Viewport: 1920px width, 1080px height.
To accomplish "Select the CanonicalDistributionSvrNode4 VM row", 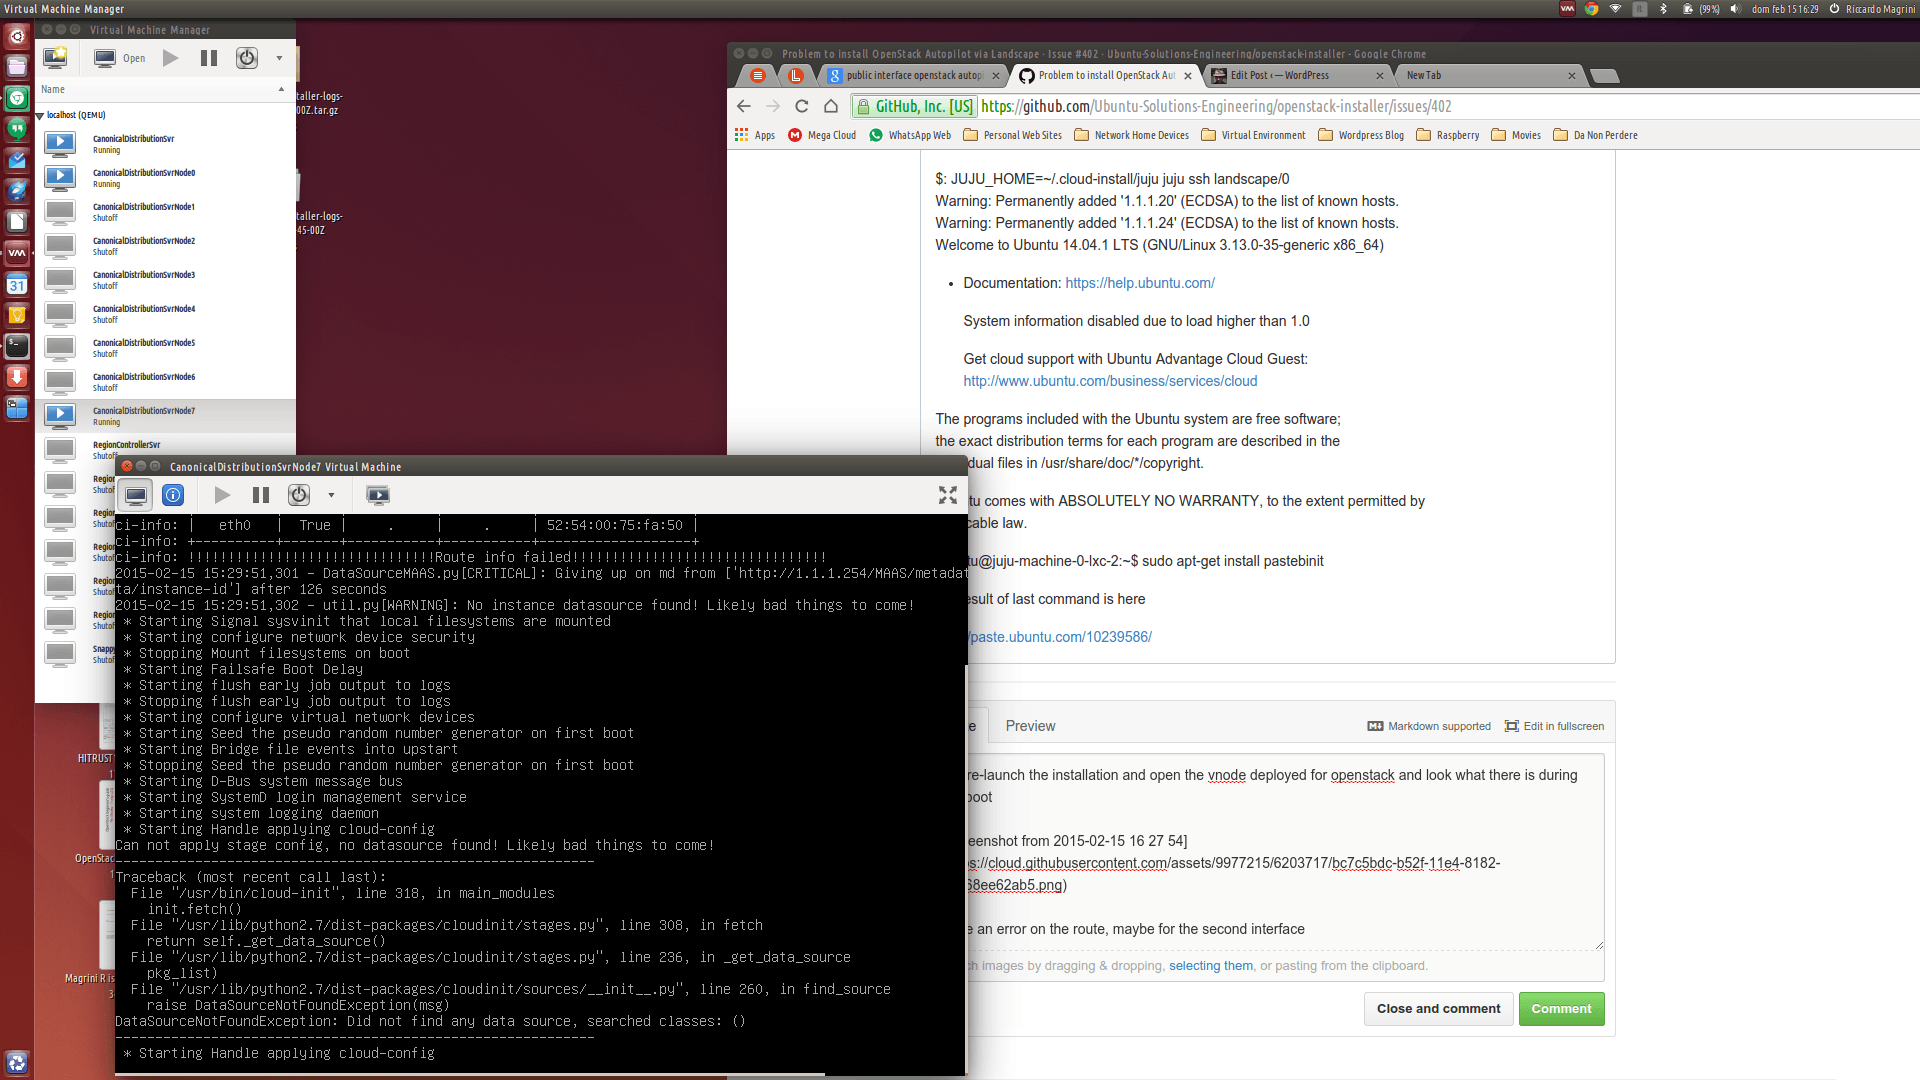I will pos(165,314).
